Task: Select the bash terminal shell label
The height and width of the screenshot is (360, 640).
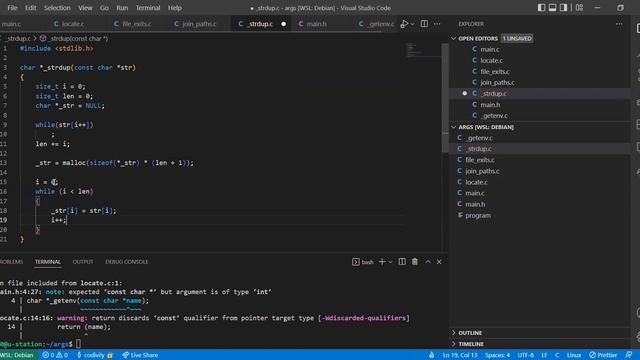Action: [x=363, y=262]
